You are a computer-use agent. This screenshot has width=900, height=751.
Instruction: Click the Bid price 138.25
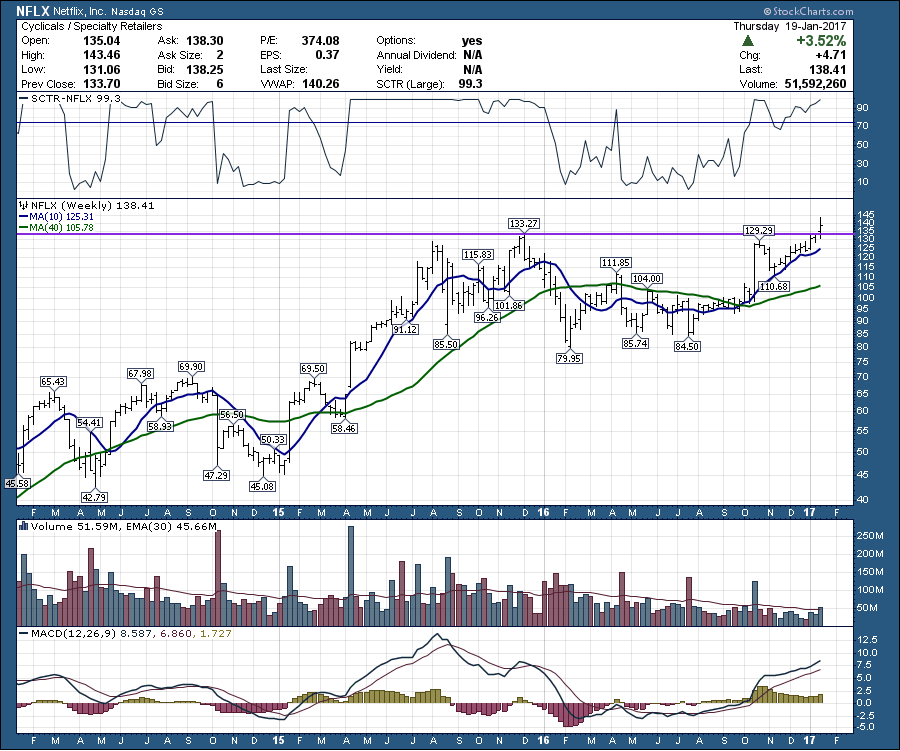(x=204, y=69)
